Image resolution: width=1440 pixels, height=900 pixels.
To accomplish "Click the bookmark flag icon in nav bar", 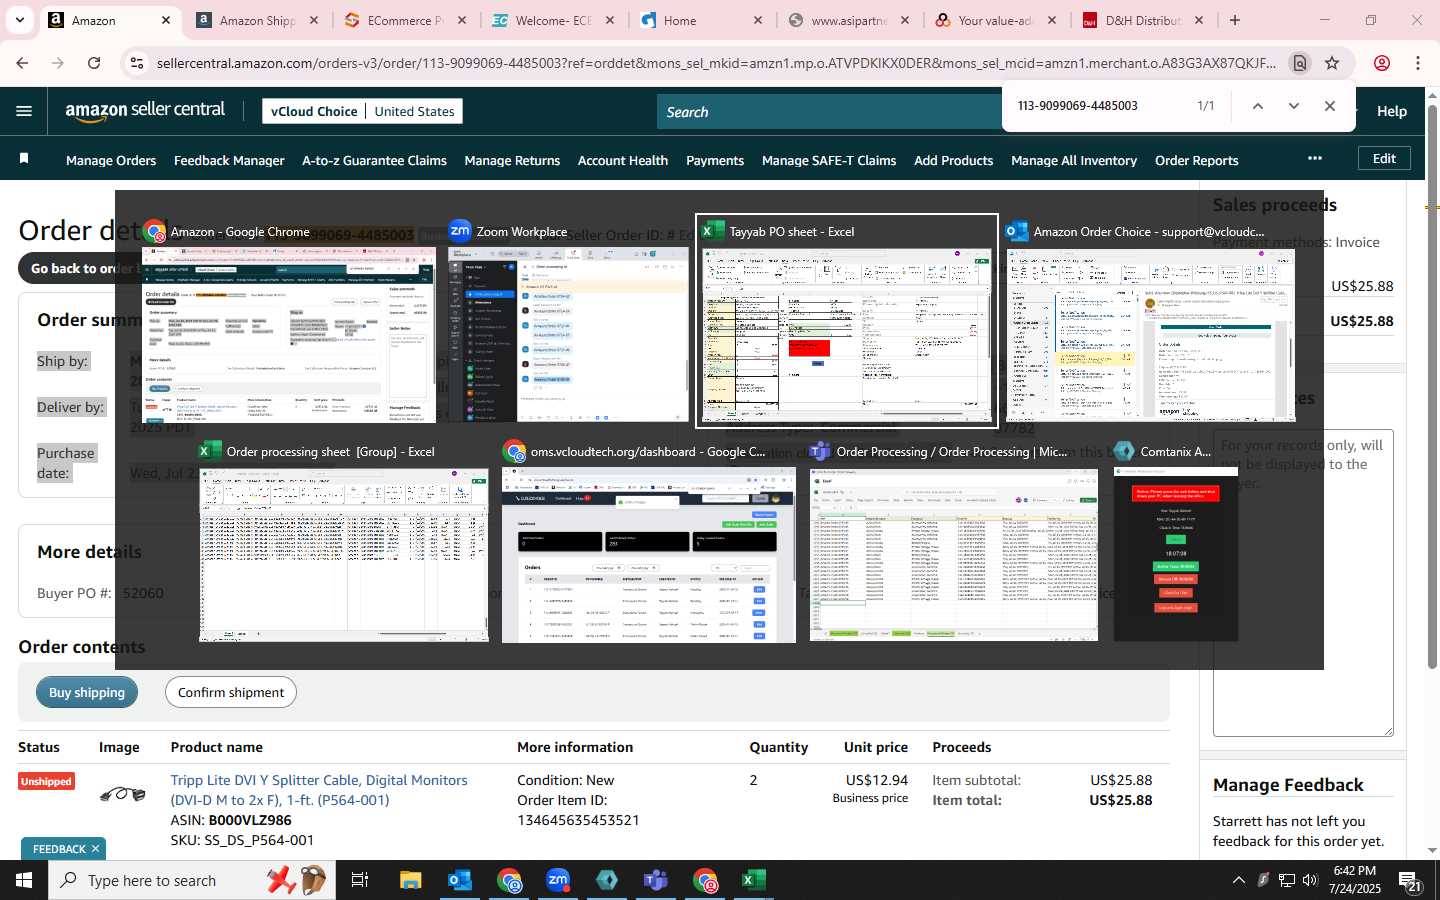I will [24, 159].
